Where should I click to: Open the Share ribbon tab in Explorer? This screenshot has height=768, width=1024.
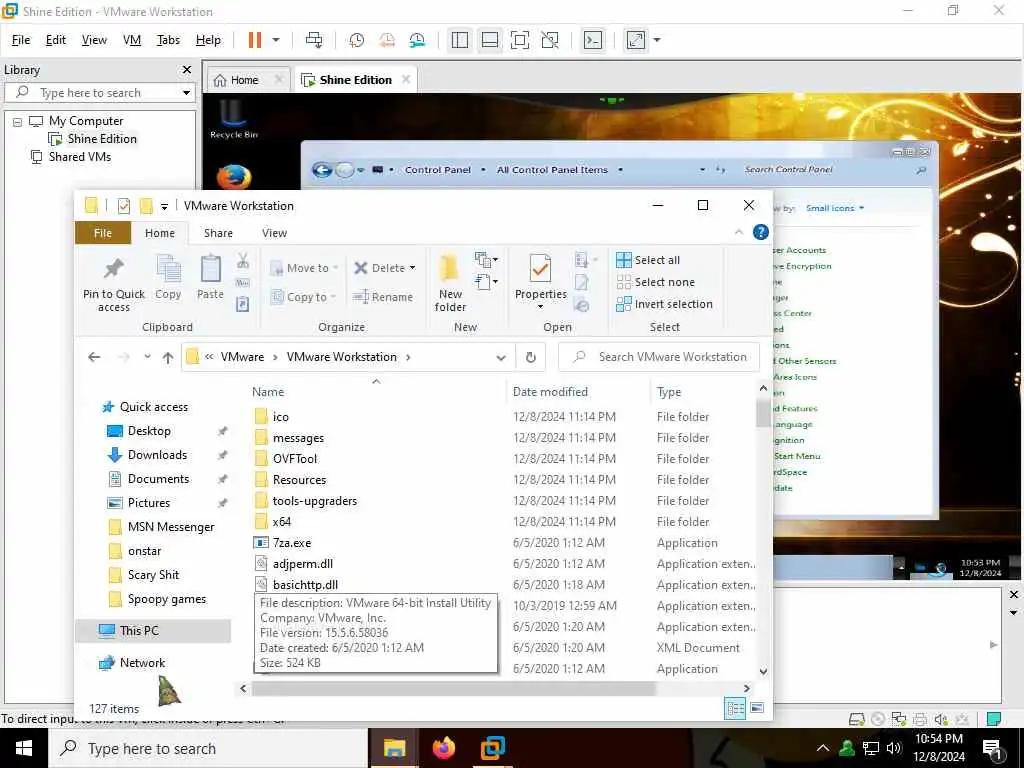[218, 233]
